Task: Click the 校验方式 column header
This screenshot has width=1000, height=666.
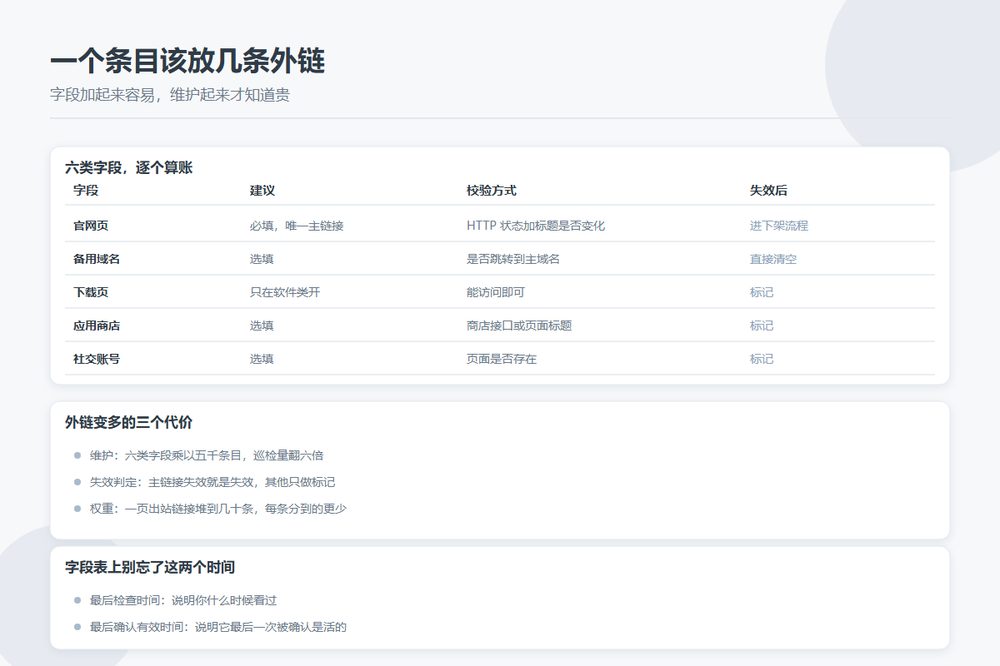Action: point(491,190)
